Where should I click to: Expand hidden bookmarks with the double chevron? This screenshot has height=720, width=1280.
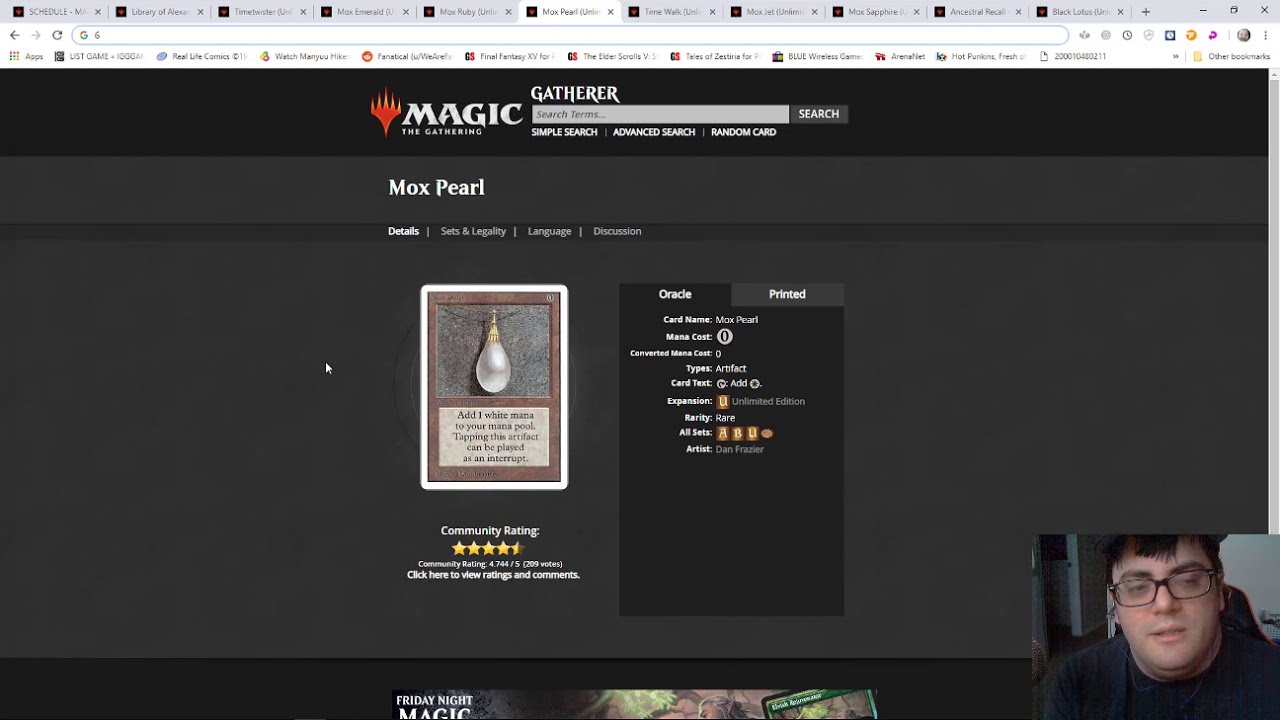[1175, 56]
